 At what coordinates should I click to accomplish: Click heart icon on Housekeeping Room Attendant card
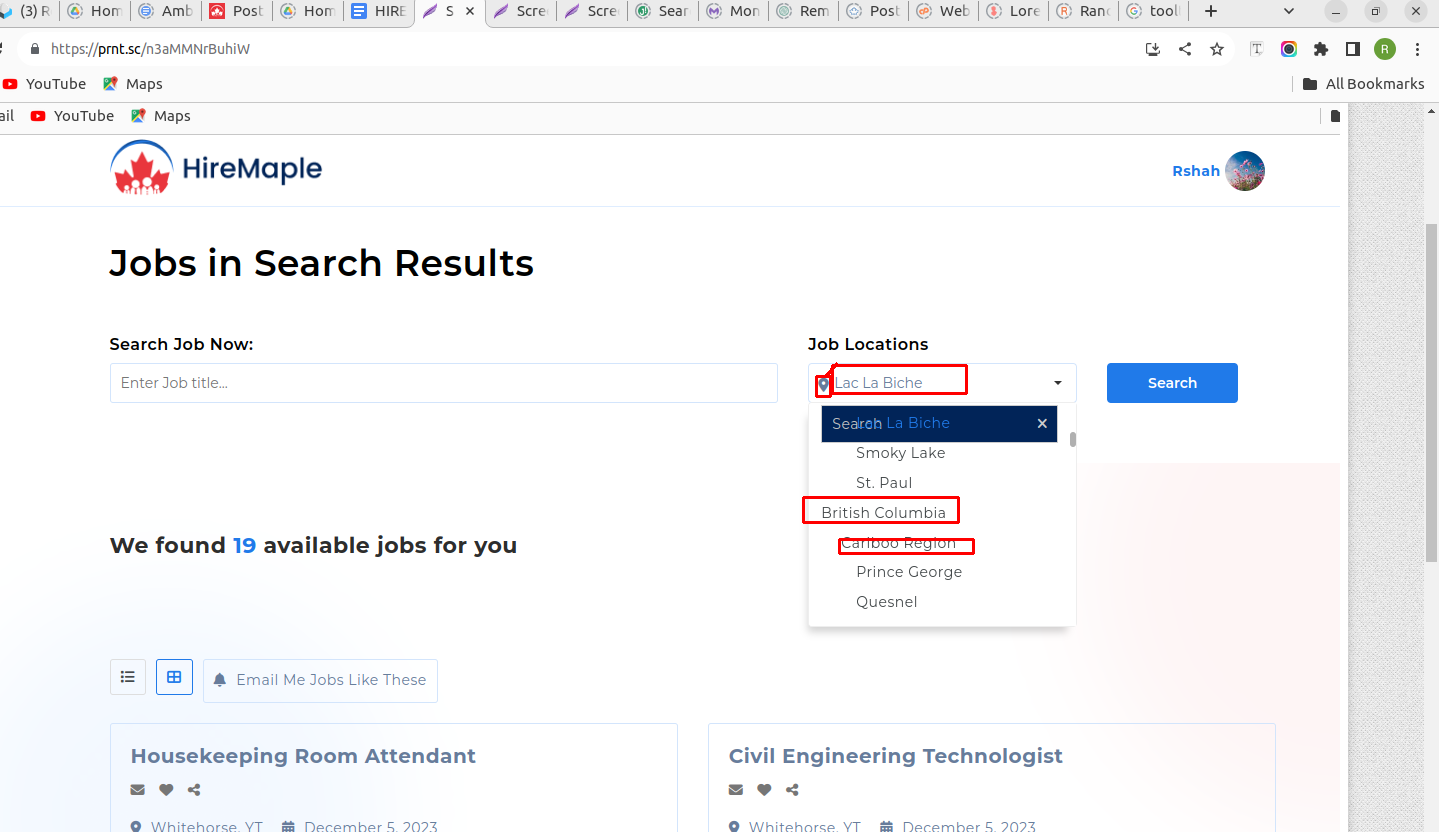point(166,790)
